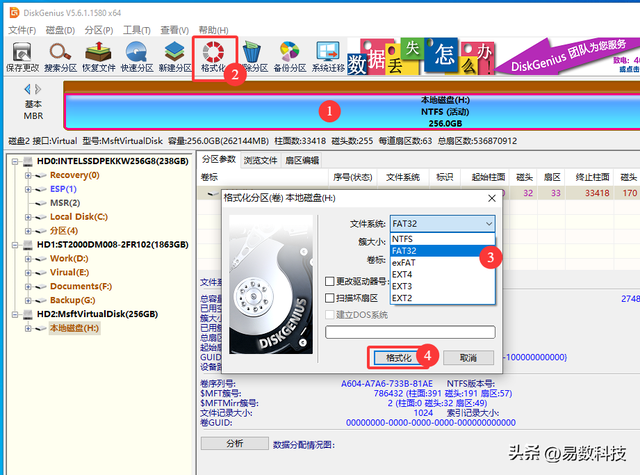Image resolution: width=640 pixels, height=475 pixels.
Task: Open the 文件系统 combo box dropdown arrow
Action: (x=489, y=224)
